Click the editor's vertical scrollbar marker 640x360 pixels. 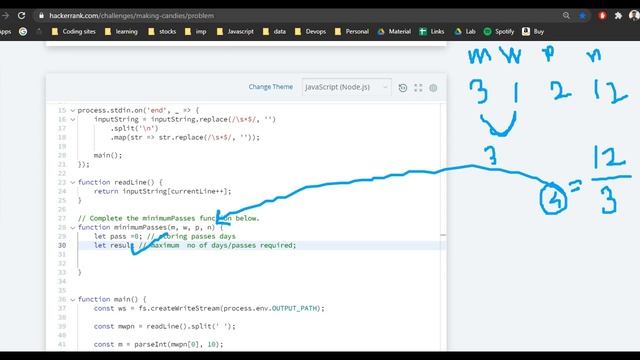[443, 235]
